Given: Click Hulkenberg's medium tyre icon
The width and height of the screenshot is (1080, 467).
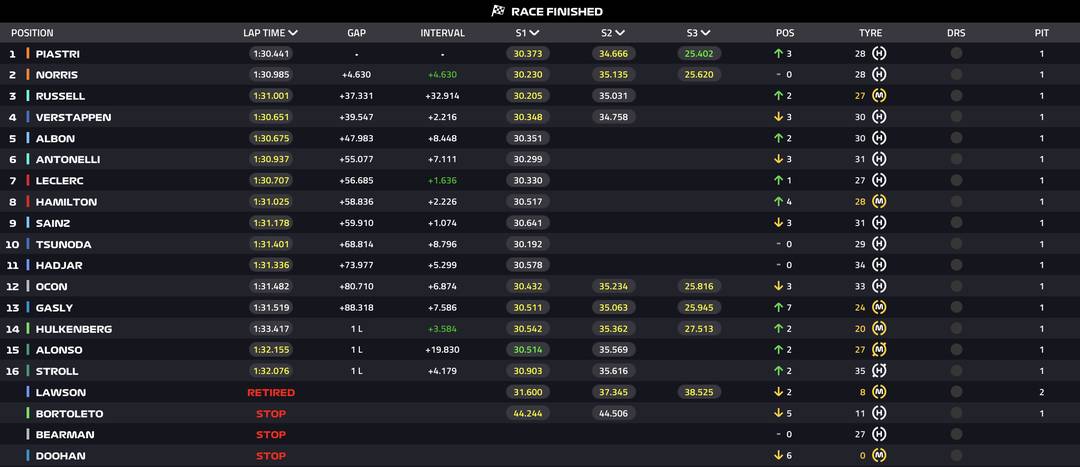Looking at the screenshot, I should coord(879,329).
